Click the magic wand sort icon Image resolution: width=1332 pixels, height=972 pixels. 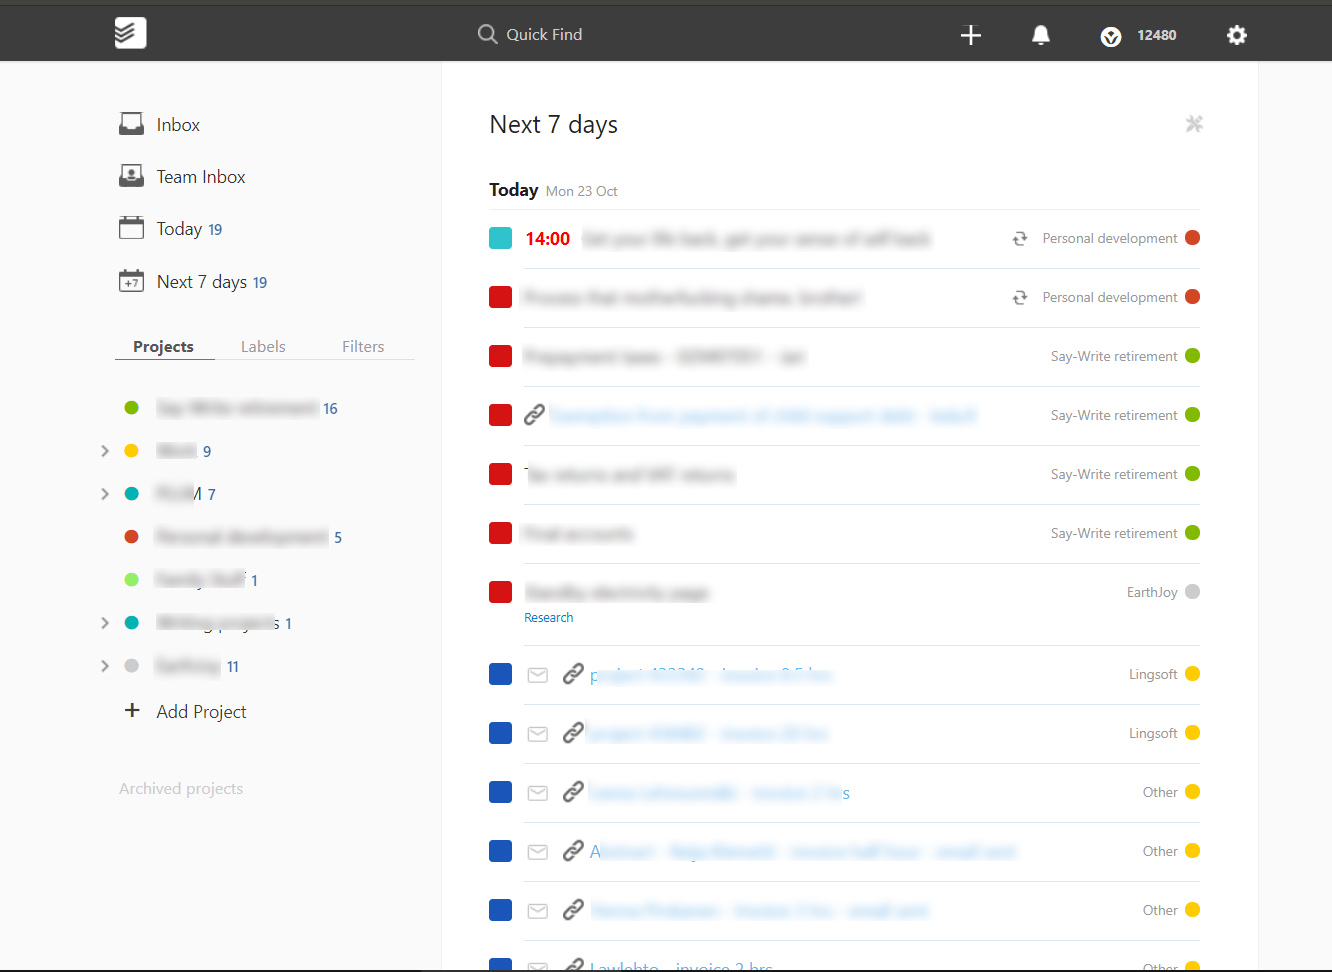[x=1194, y=124]
